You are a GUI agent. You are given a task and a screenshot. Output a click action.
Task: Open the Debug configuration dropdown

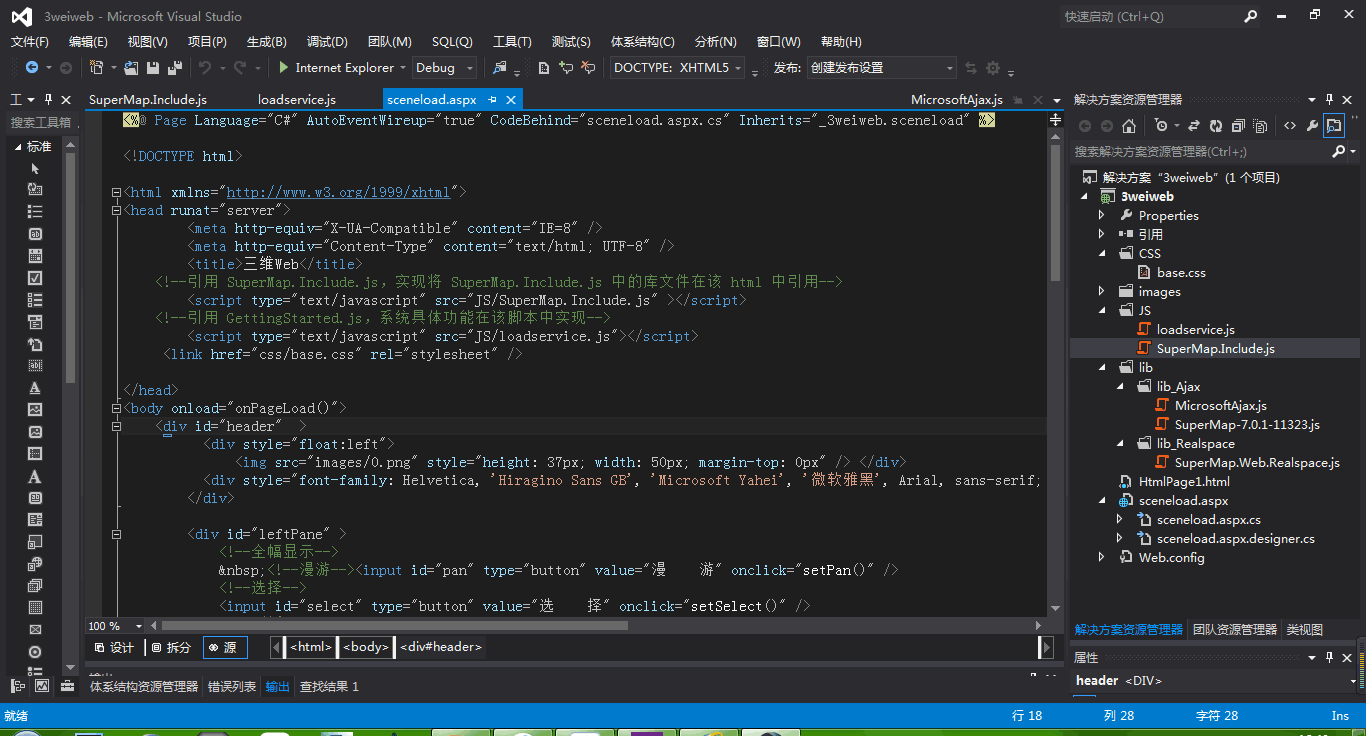470,68
